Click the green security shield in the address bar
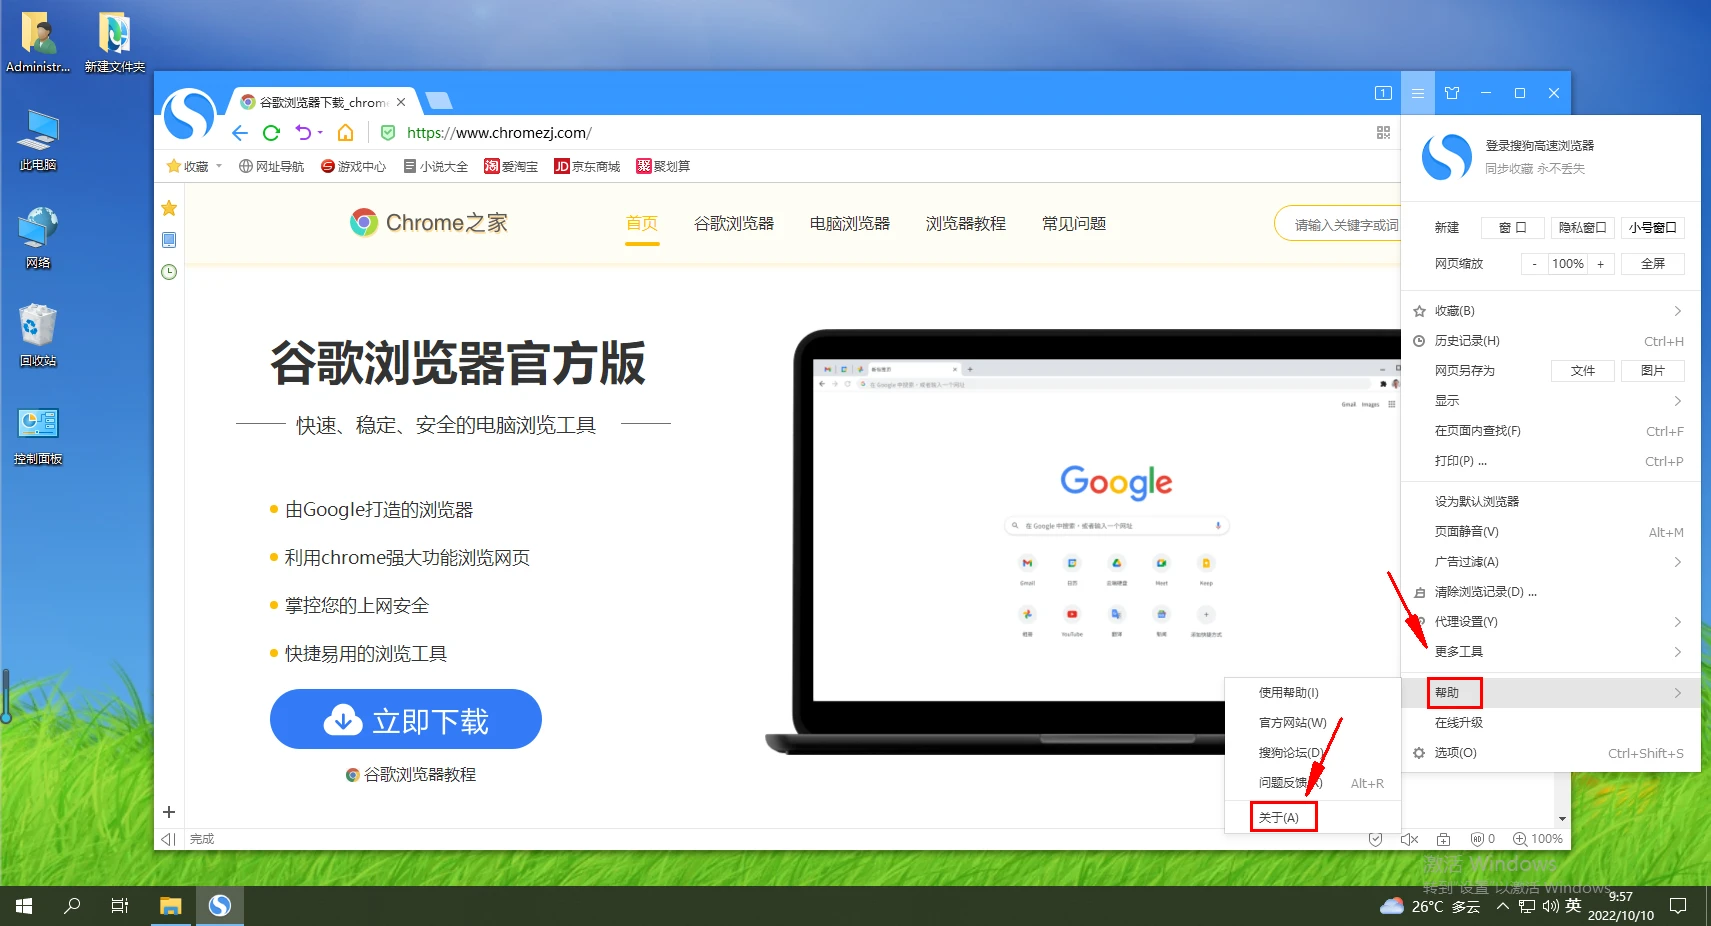 [x=388, y=133]
